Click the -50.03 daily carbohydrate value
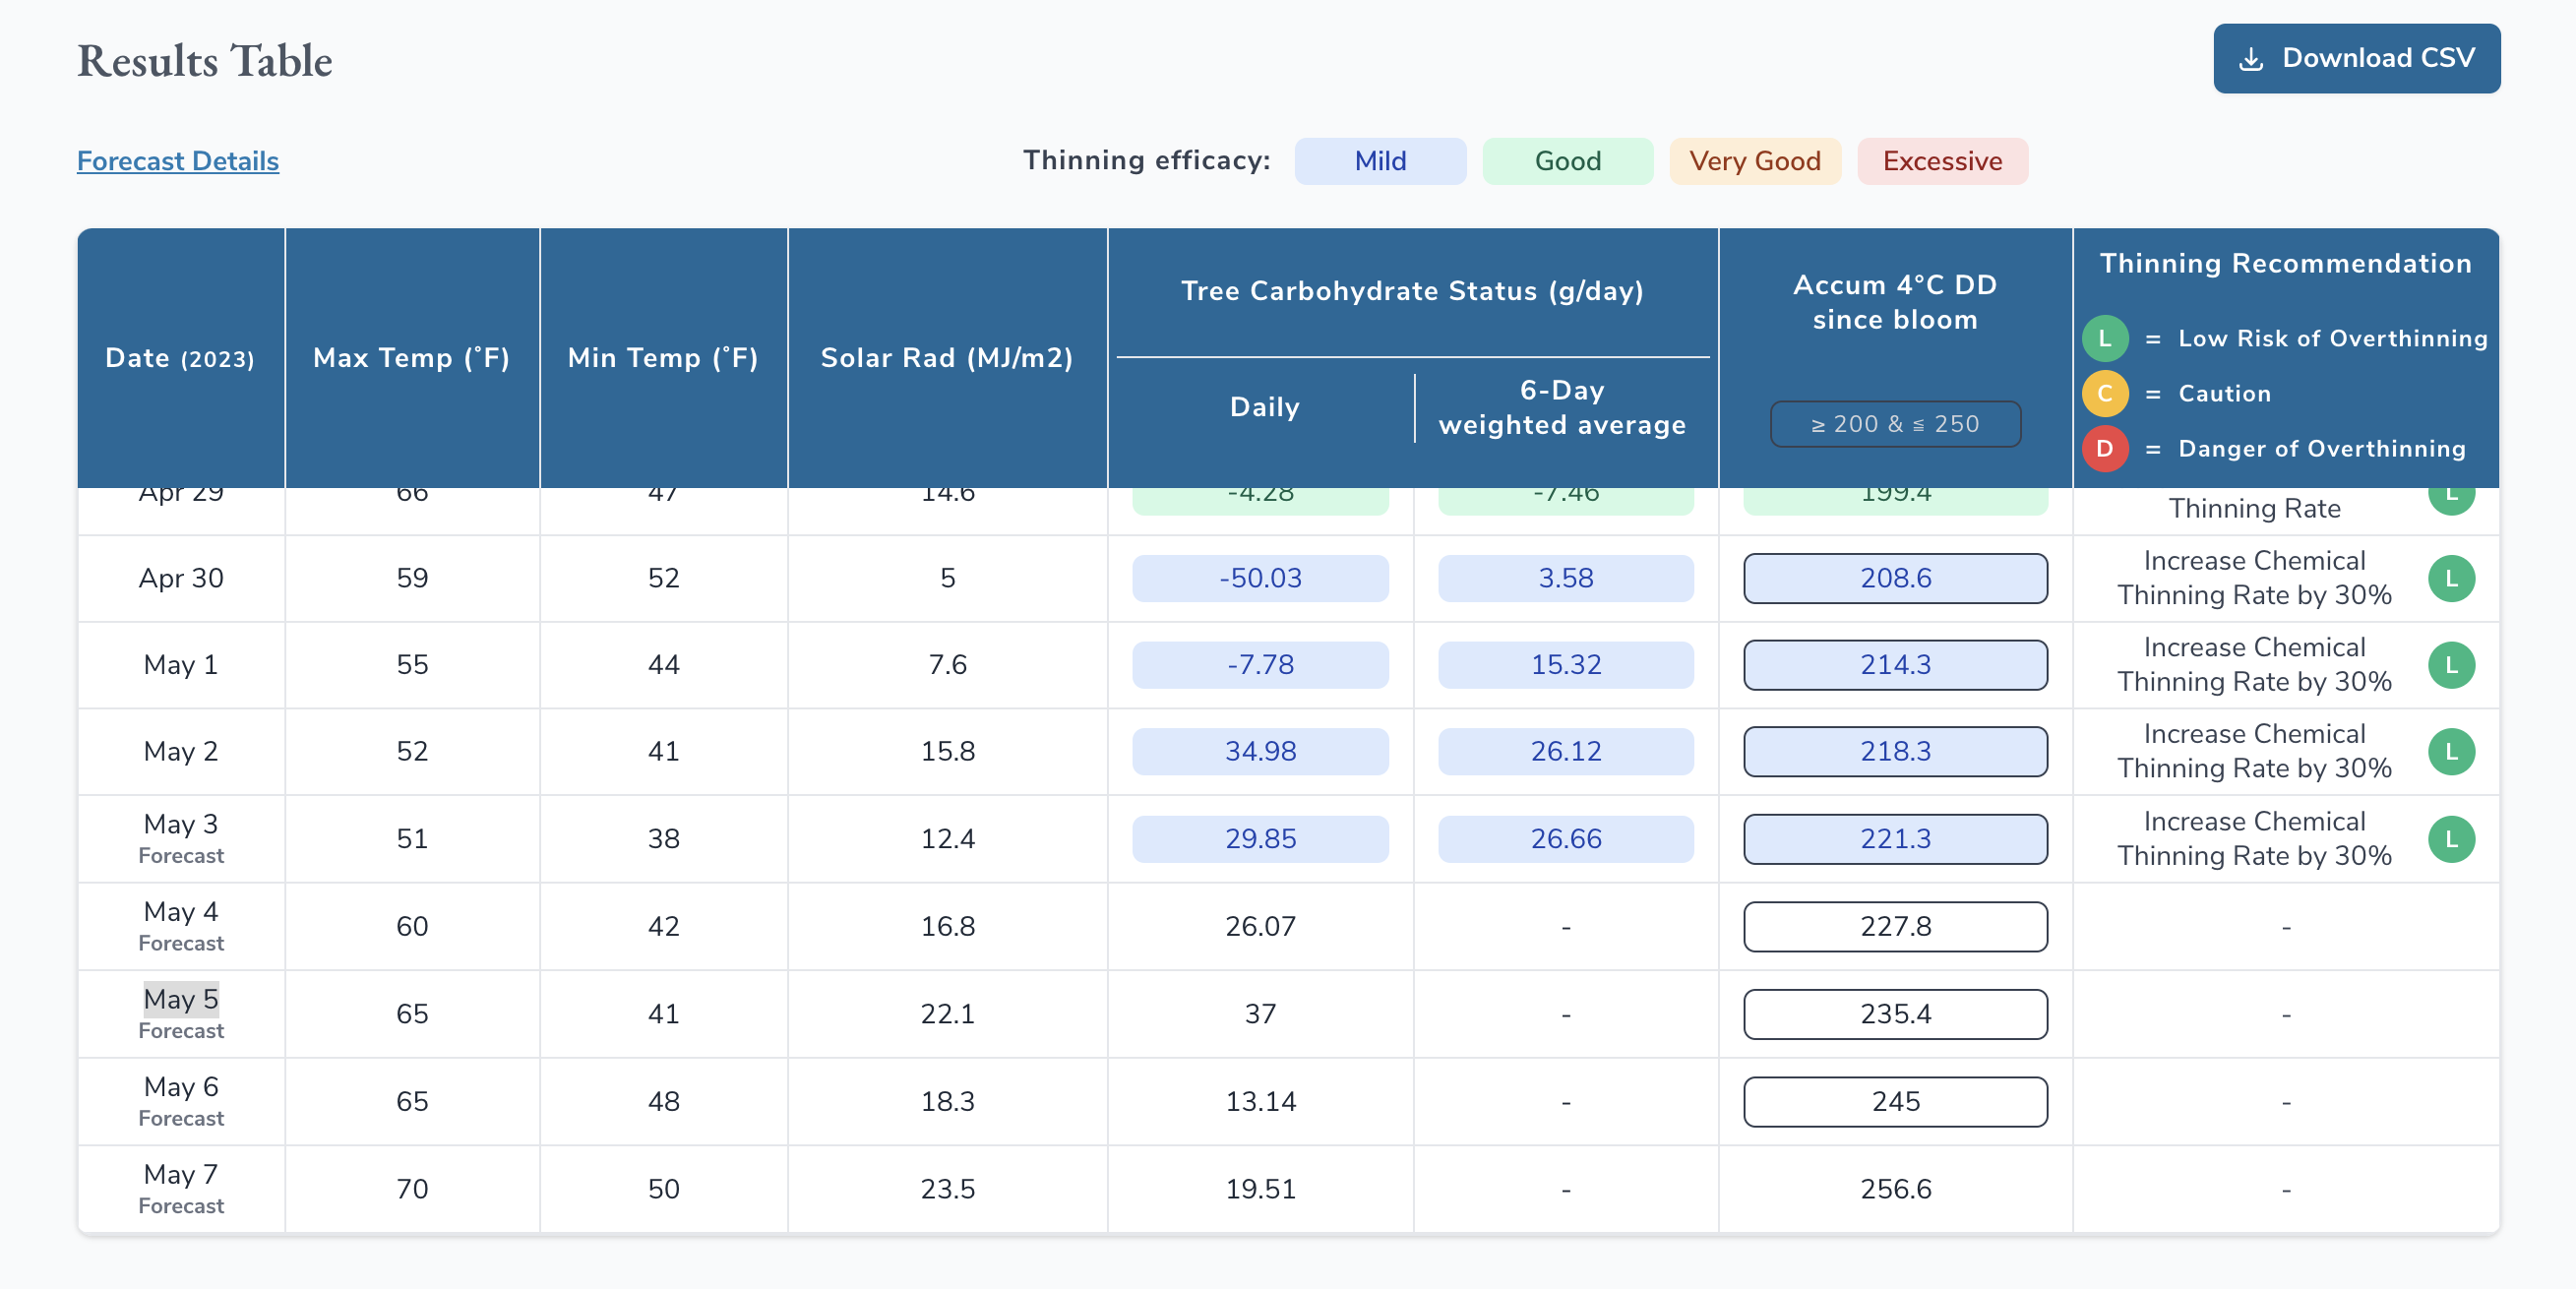The image size is (2576, 1289). coord(1259,578)
